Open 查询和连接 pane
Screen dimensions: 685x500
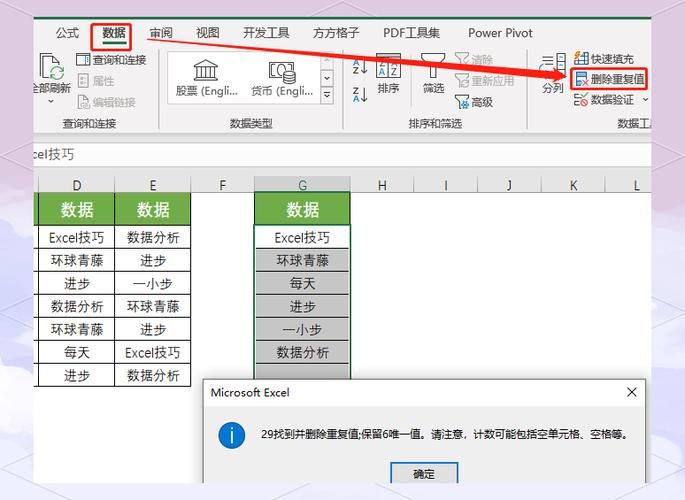[111, 60]
